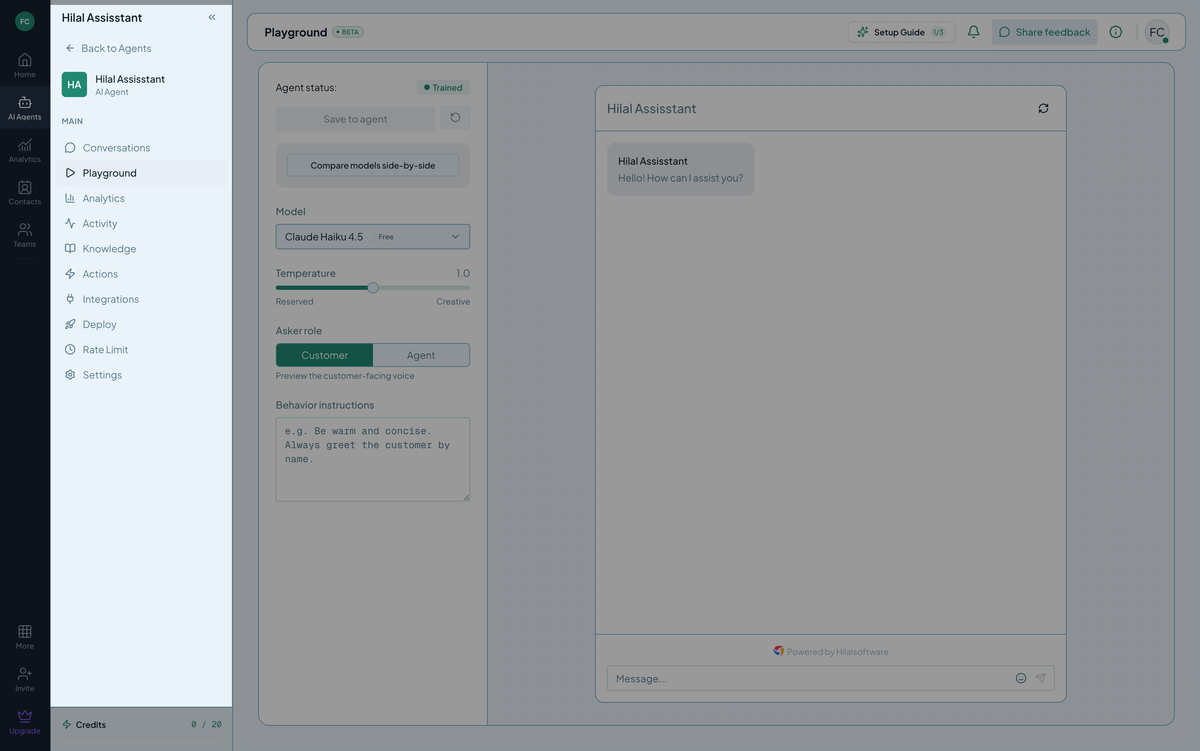Click Powered by Hilalsoftware link
1200x751 pixels.
[831, 652]
